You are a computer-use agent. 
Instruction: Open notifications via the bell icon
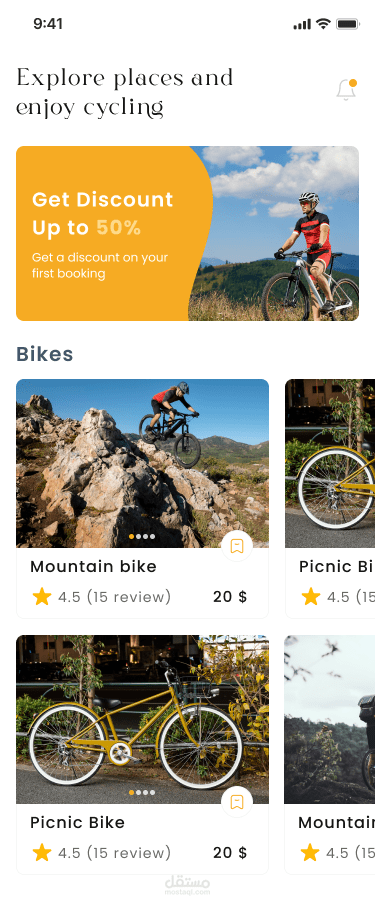(346, 90)
